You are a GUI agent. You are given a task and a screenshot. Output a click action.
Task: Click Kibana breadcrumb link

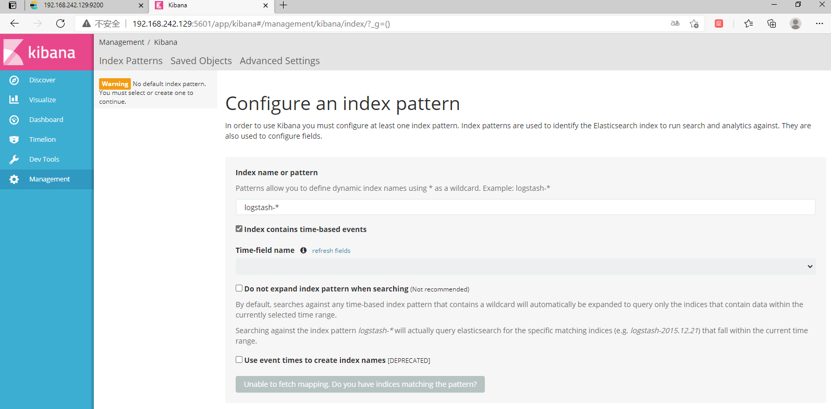[x=166, y=42]
